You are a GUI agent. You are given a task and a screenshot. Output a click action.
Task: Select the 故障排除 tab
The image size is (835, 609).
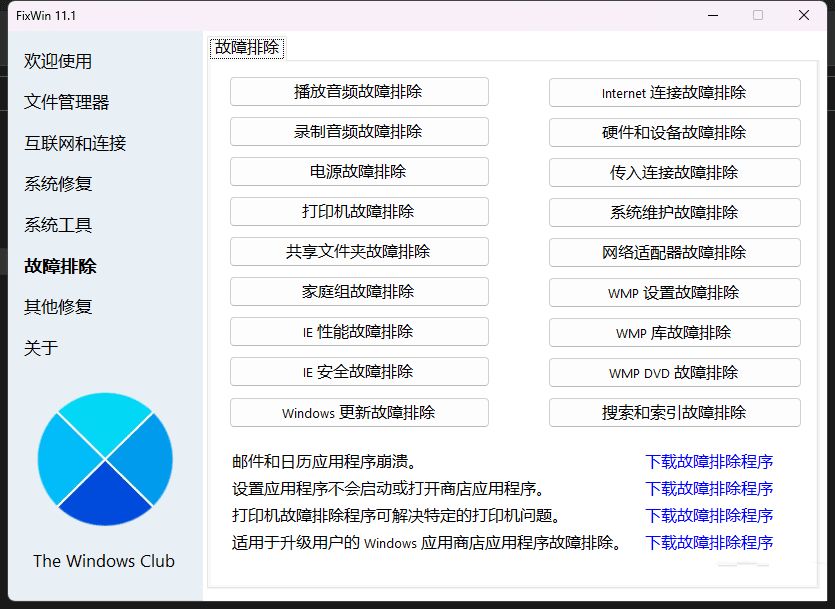point(246,47)
